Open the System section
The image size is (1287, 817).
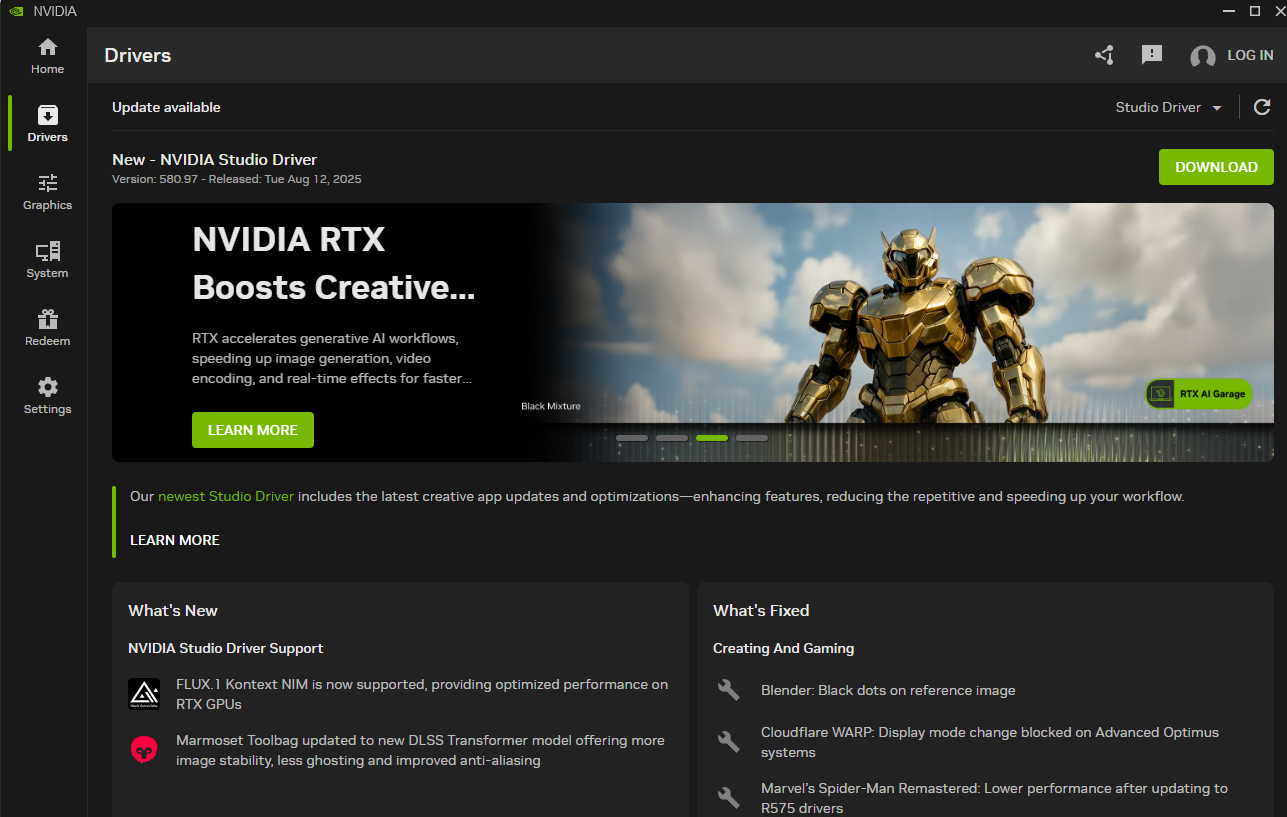[47, 258]
